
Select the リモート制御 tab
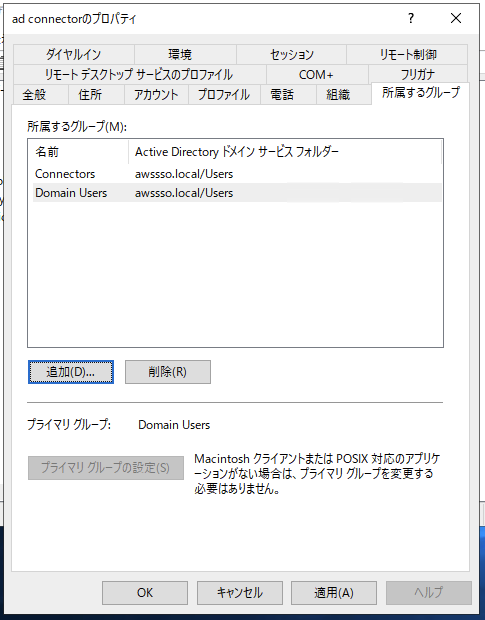pos(407,54)
